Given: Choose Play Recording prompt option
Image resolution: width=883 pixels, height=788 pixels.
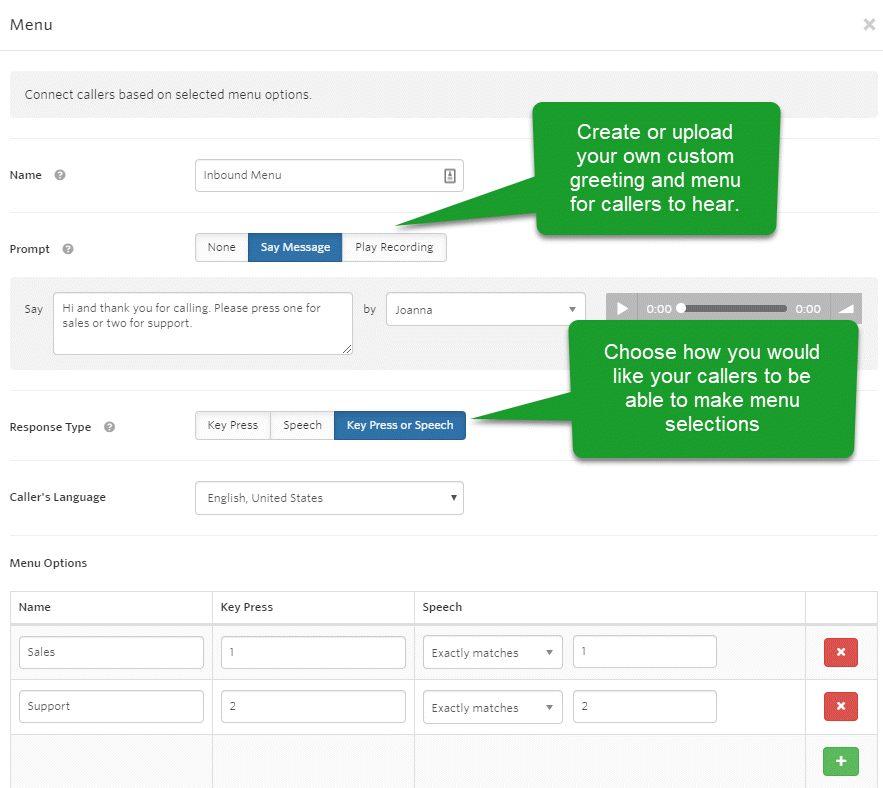Looking at the screenshot, I should (x=394, y=247).
